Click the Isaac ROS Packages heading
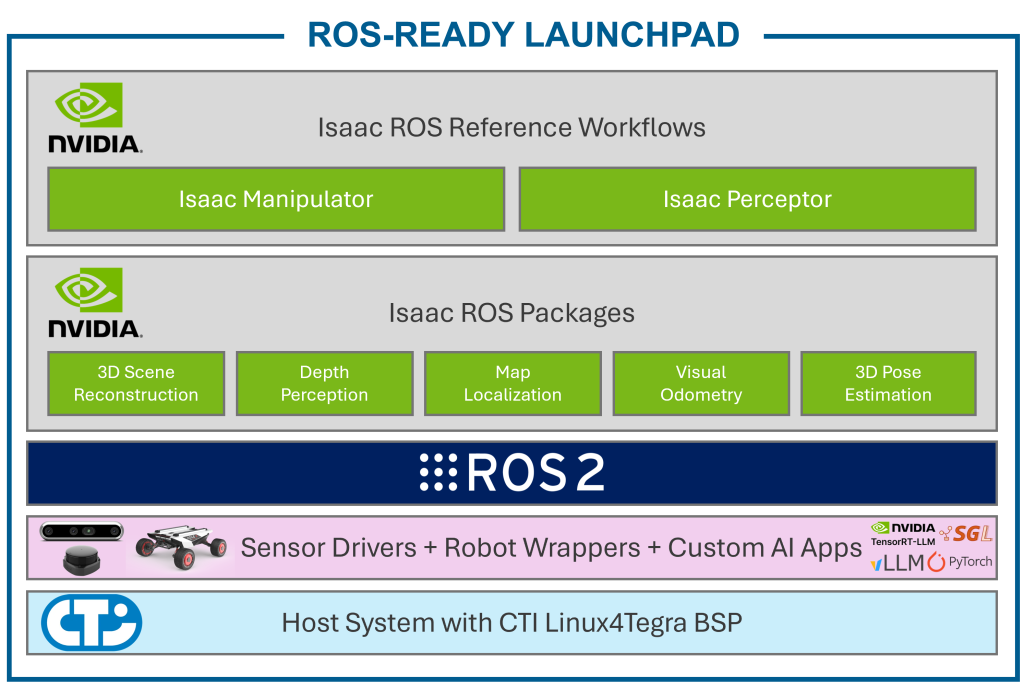Image resolution: width=1024 pixels, height=691 pixels. pyautogui.click(x=511, y=313)
